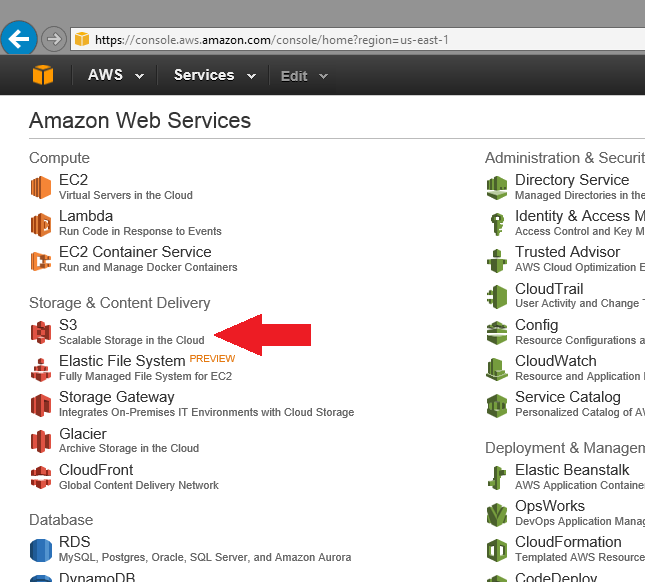Click the Service Catalog icon
This screenshot has height=582, width=645.
[x=497, y=406]
